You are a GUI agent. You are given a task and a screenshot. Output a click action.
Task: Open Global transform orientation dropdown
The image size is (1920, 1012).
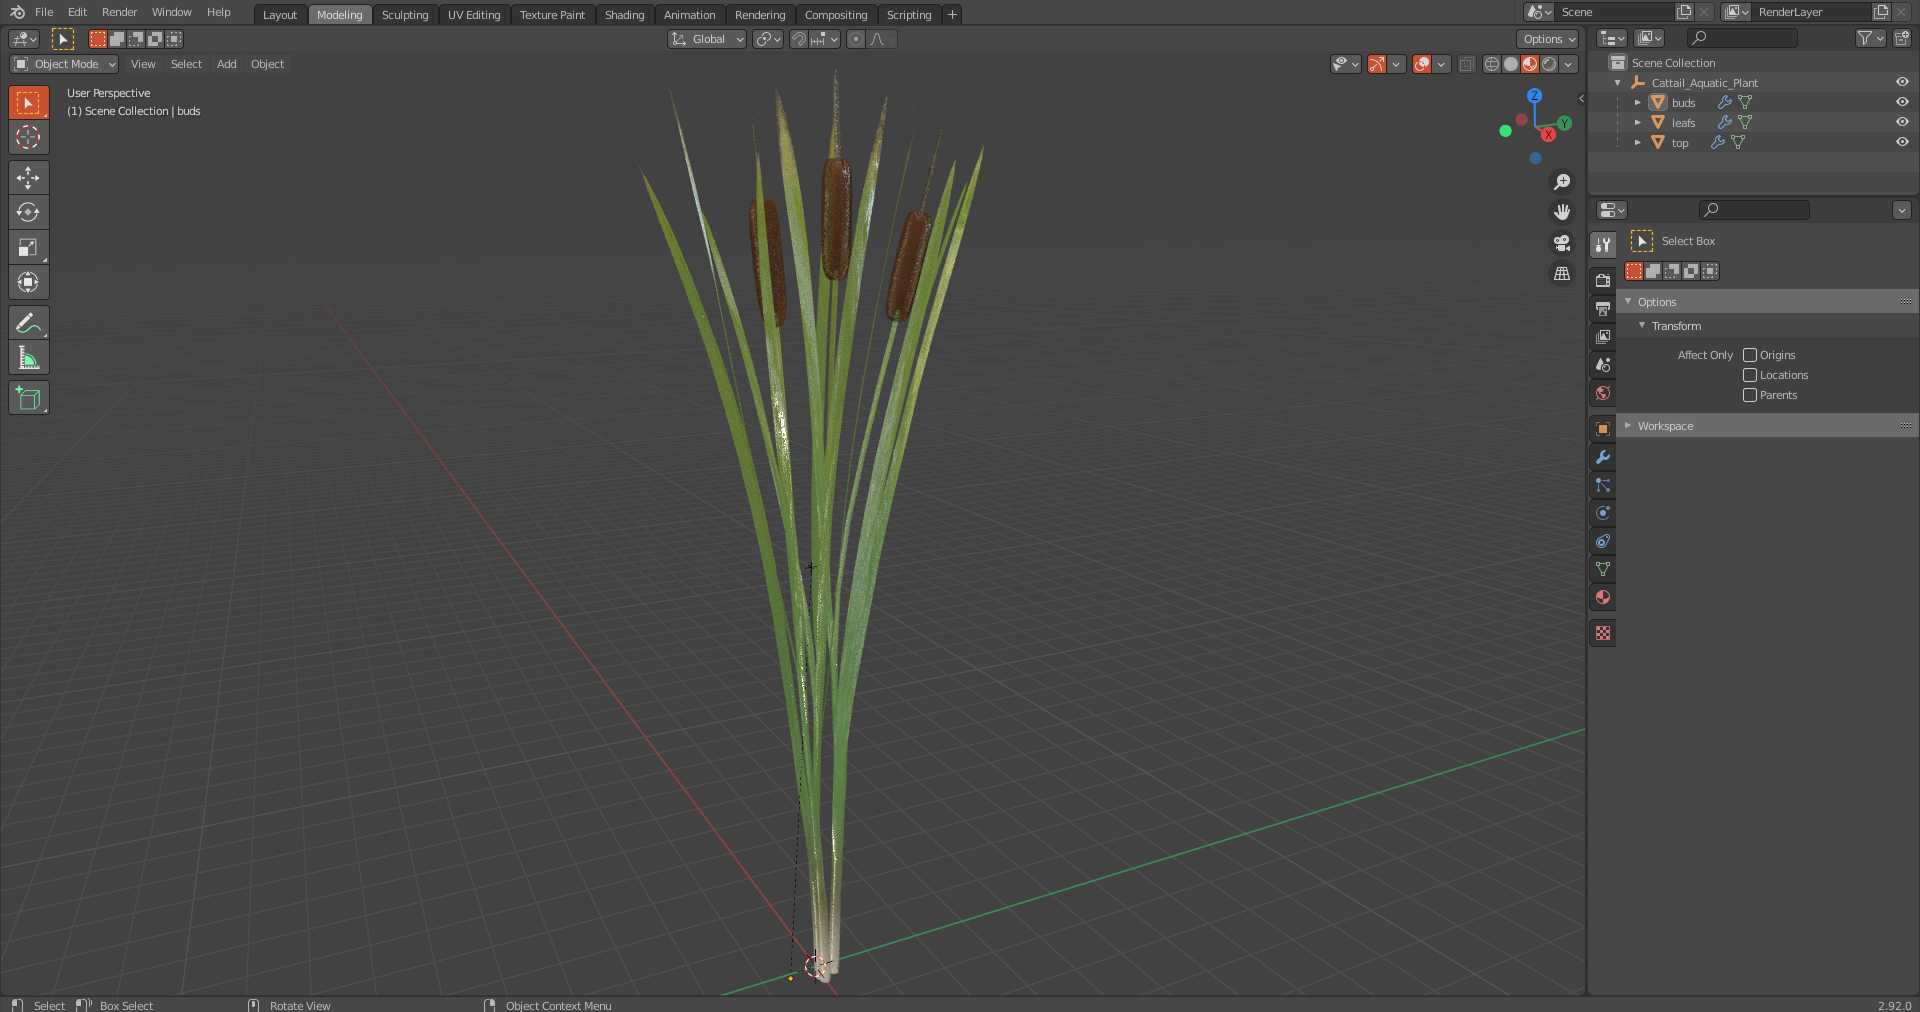pyautogui.click(x=707, y=39)
